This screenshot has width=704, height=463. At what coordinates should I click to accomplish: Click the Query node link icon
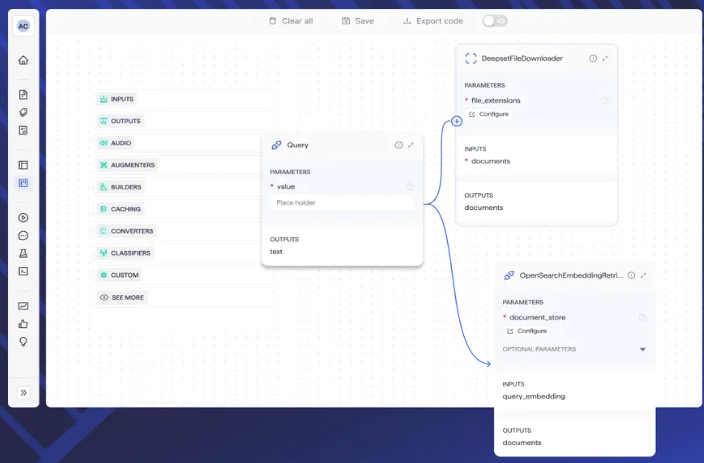click(277, 145)
